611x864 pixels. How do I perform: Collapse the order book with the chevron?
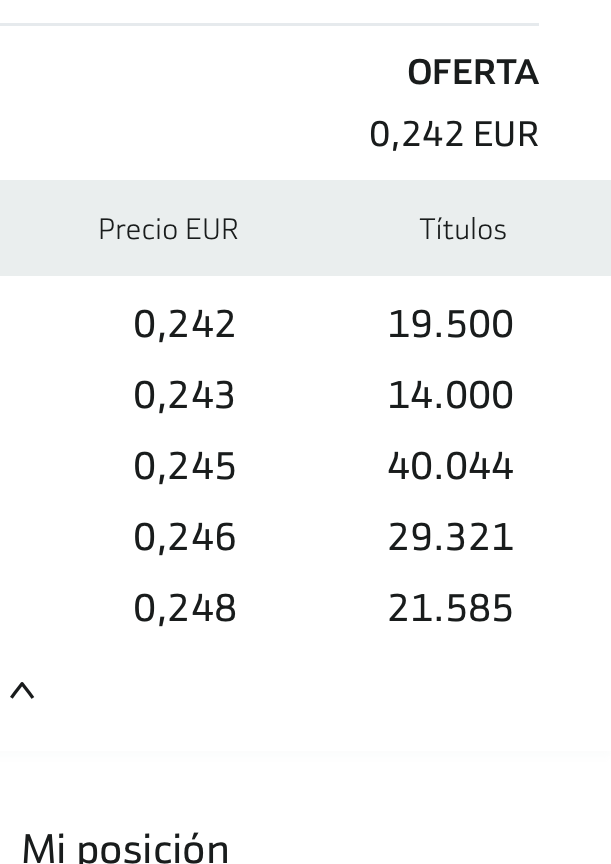coord(23,690)
